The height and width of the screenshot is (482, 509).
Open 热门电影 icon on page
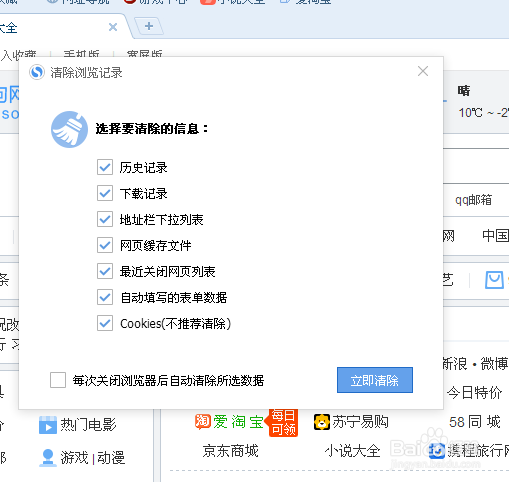48,425
